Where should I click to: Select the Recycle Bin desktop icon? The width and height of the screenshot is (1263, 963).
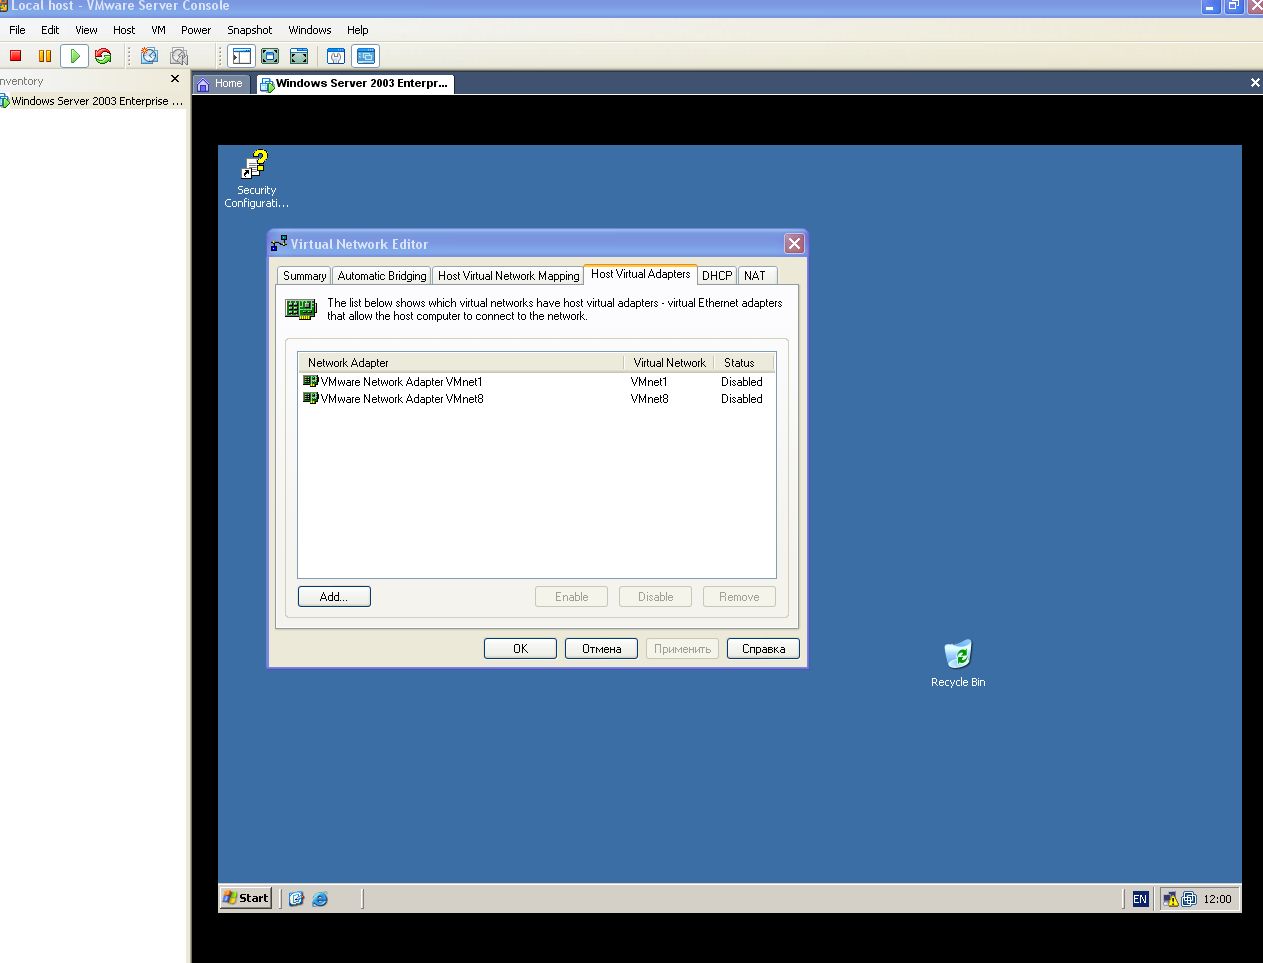(x=958, y=664)
